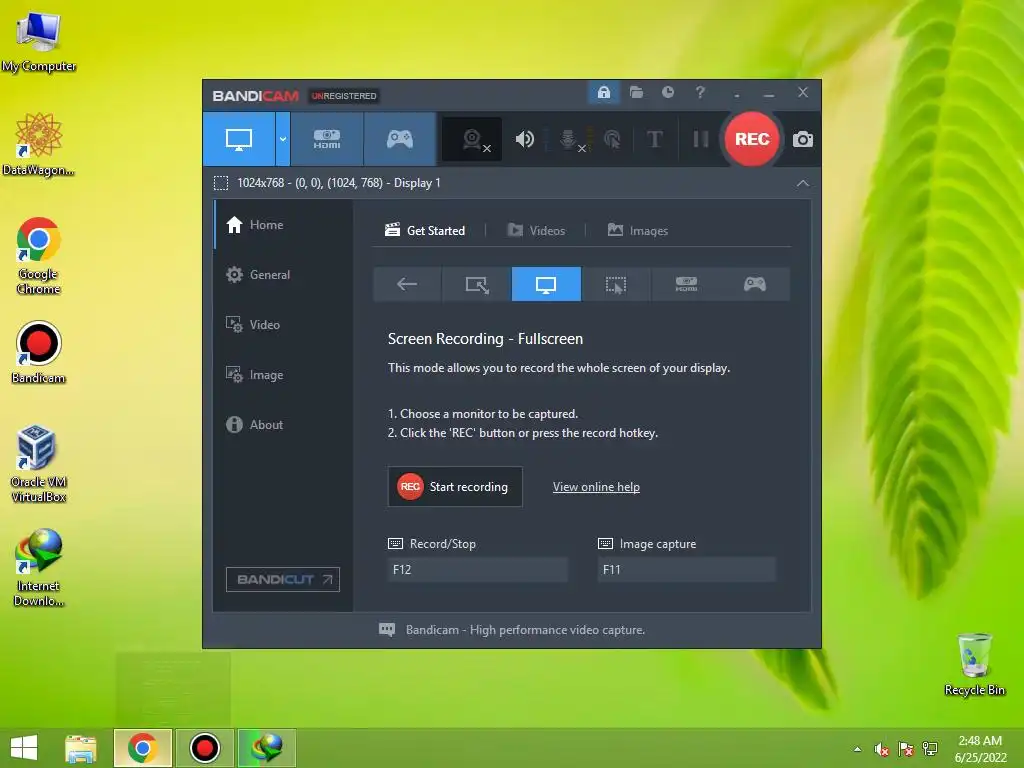Viewport: 1024px width, 768px height.
Task: Select HDMI device recording mode in top toolbar
Action: (x=327, y=139)
